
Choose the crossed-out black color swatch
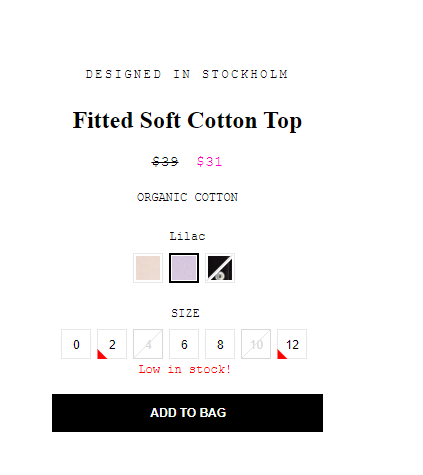[220, 268]
